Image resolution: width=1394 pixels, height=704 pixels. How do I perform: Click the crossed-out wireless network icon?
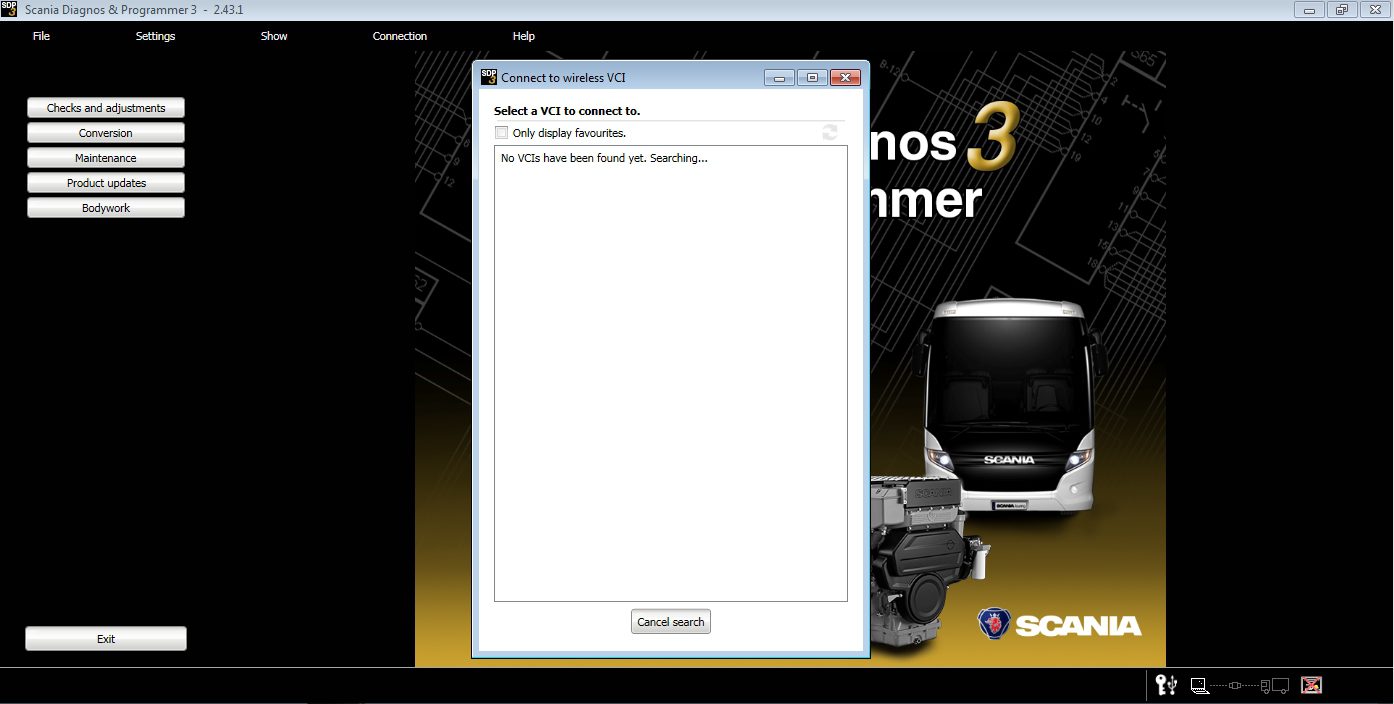(1312, 685)
